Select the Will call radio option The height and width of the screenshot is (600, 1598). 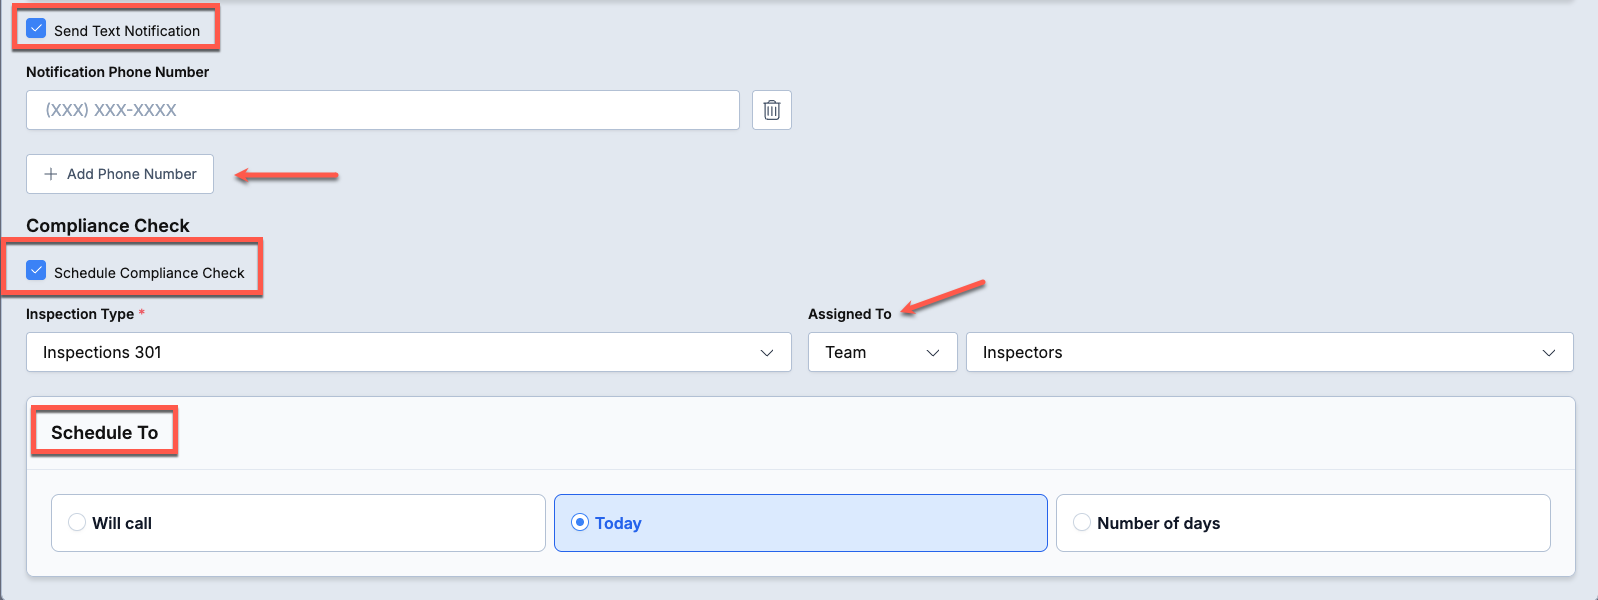[77, 522]
